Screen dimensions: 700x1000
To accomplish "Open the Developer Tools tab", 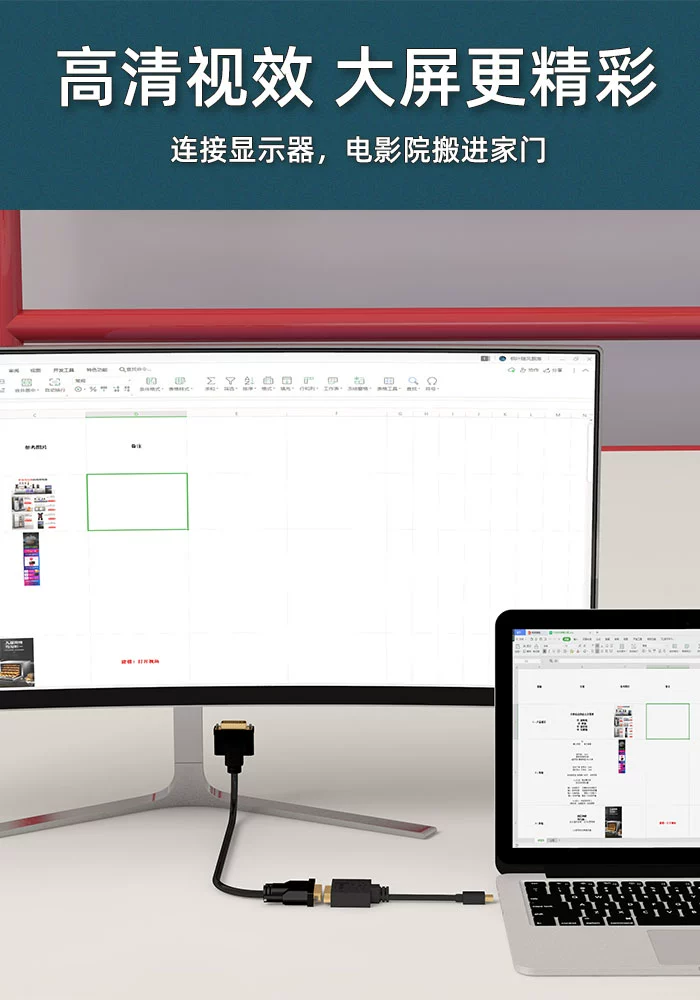I will point(63,370).
